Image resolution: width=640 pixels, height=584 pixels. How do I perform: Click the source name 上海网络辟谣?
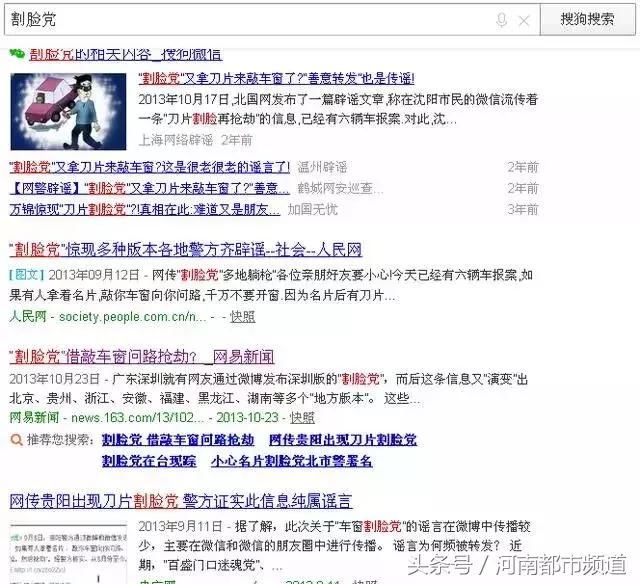[176, 140]
